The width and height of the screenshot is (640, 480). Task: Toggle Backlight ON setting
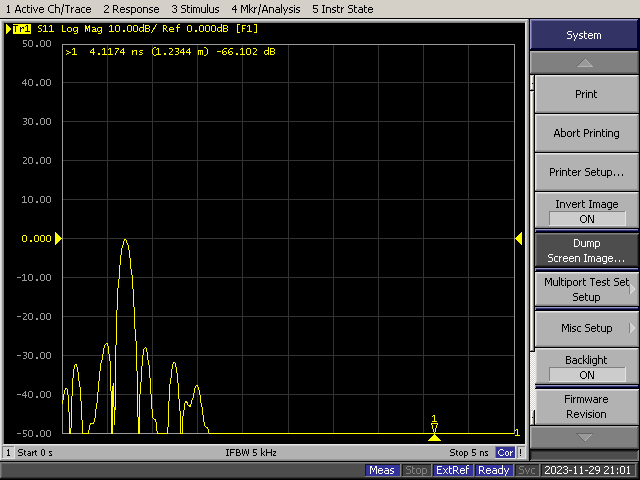coord(586,367)
